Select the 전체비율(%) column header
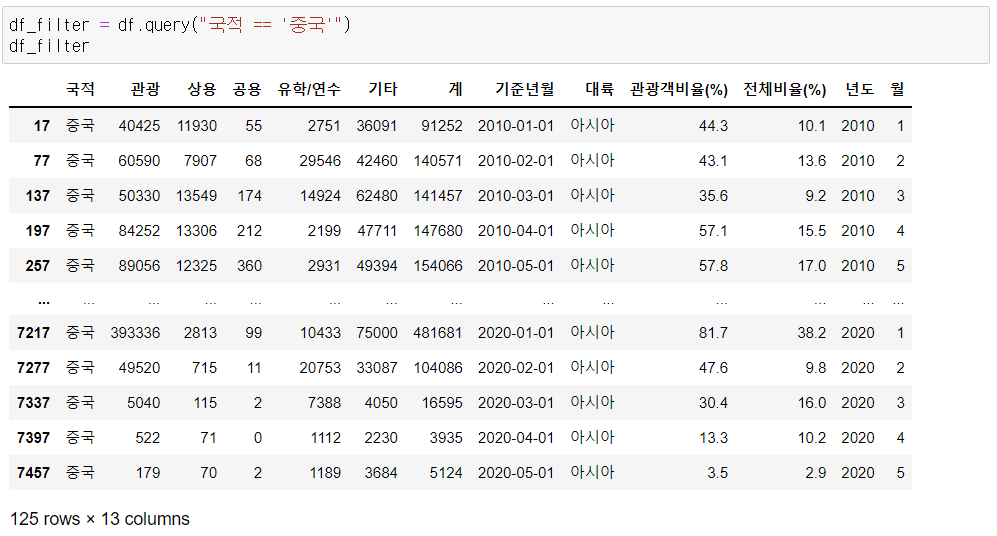 pos(785,90)
